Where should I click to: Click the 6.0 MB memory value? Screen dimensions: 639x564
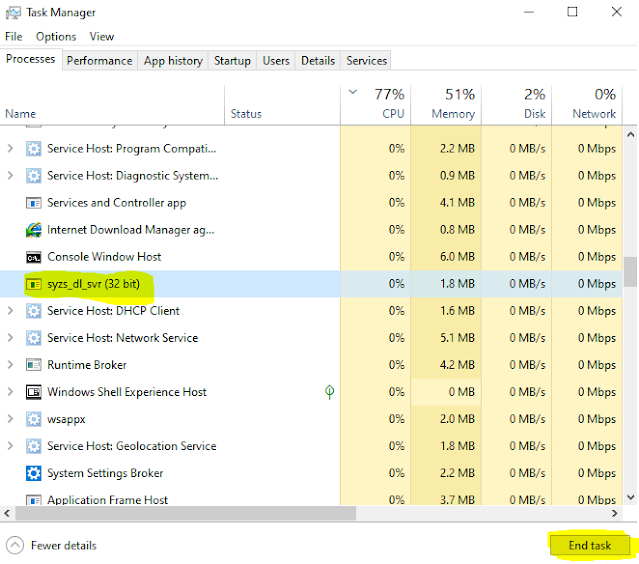(457, 257)
